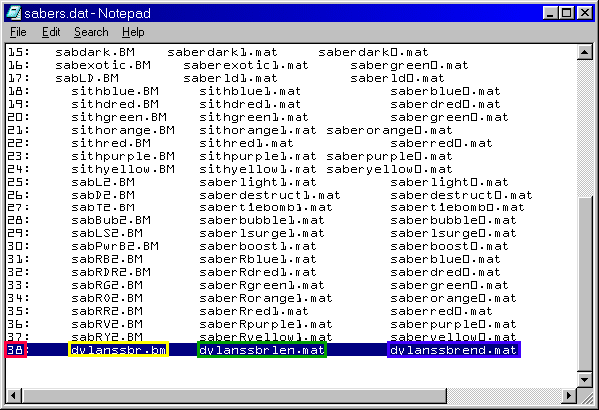Click saberdark1.mat on line 15
The height and width of the screenshot is (410, 599).
click(x=222, y=52)
